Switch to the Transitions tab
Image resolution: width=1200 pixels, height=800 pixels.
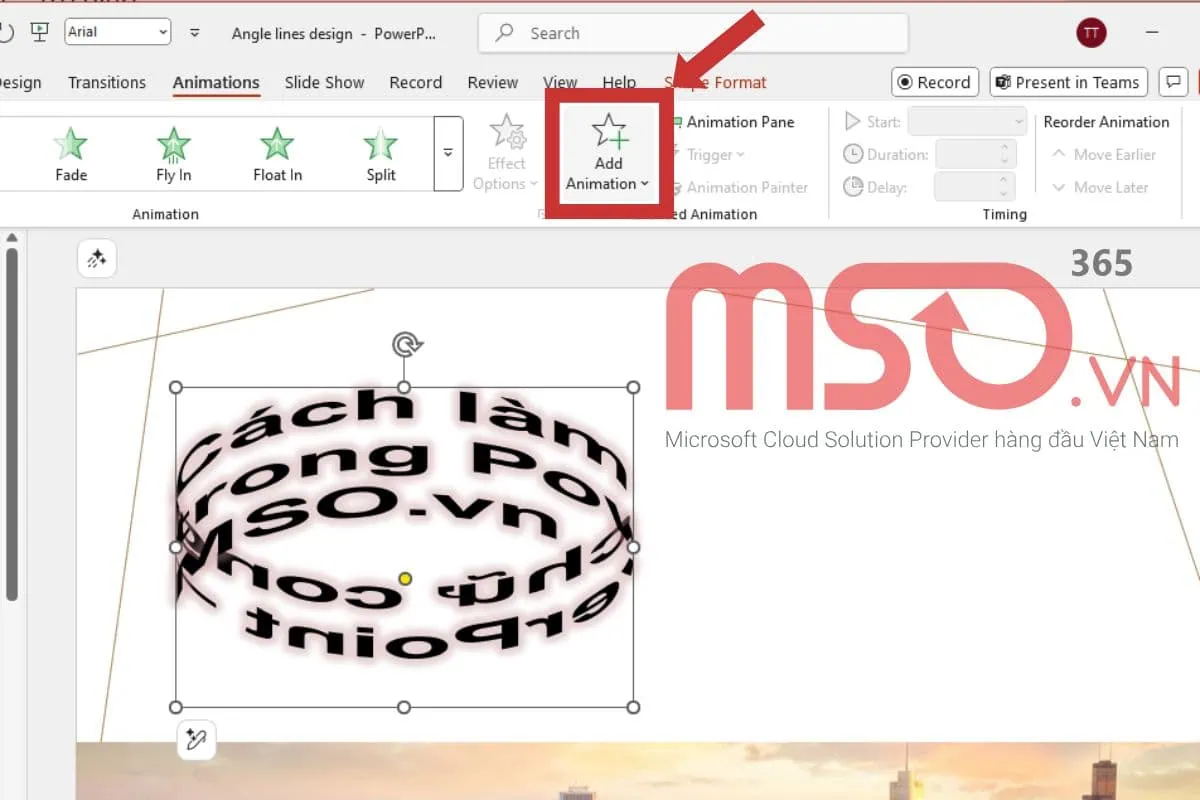click(x=107, y=83)
